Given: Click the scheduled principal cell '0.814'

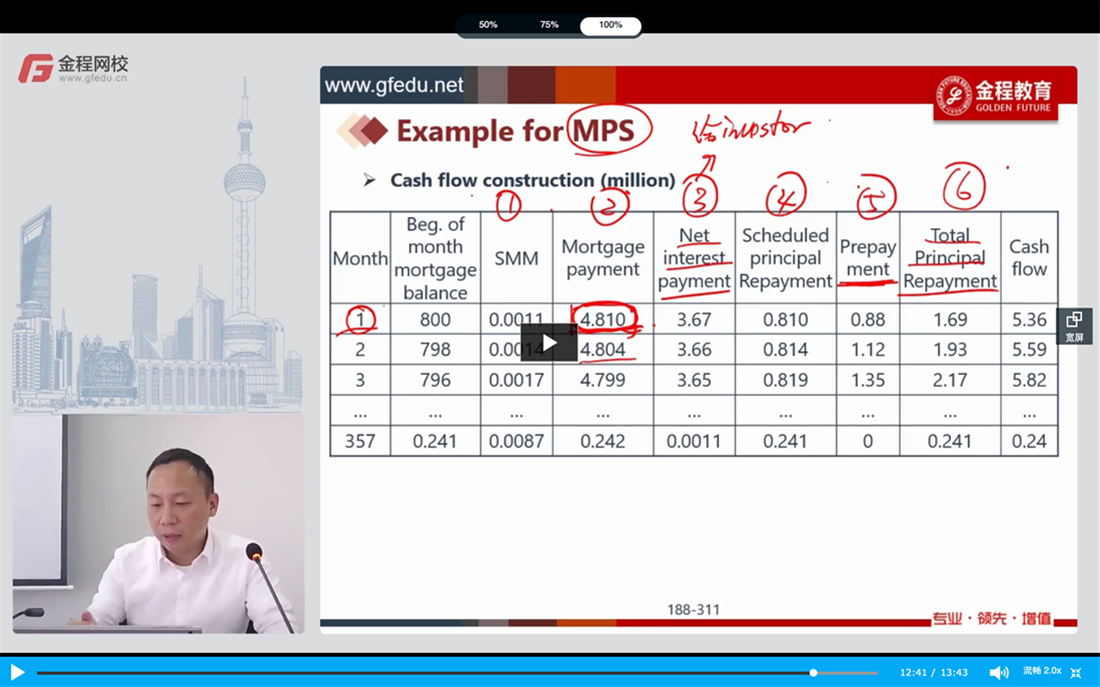Looking at the screenshot, I should click(785, 349).
